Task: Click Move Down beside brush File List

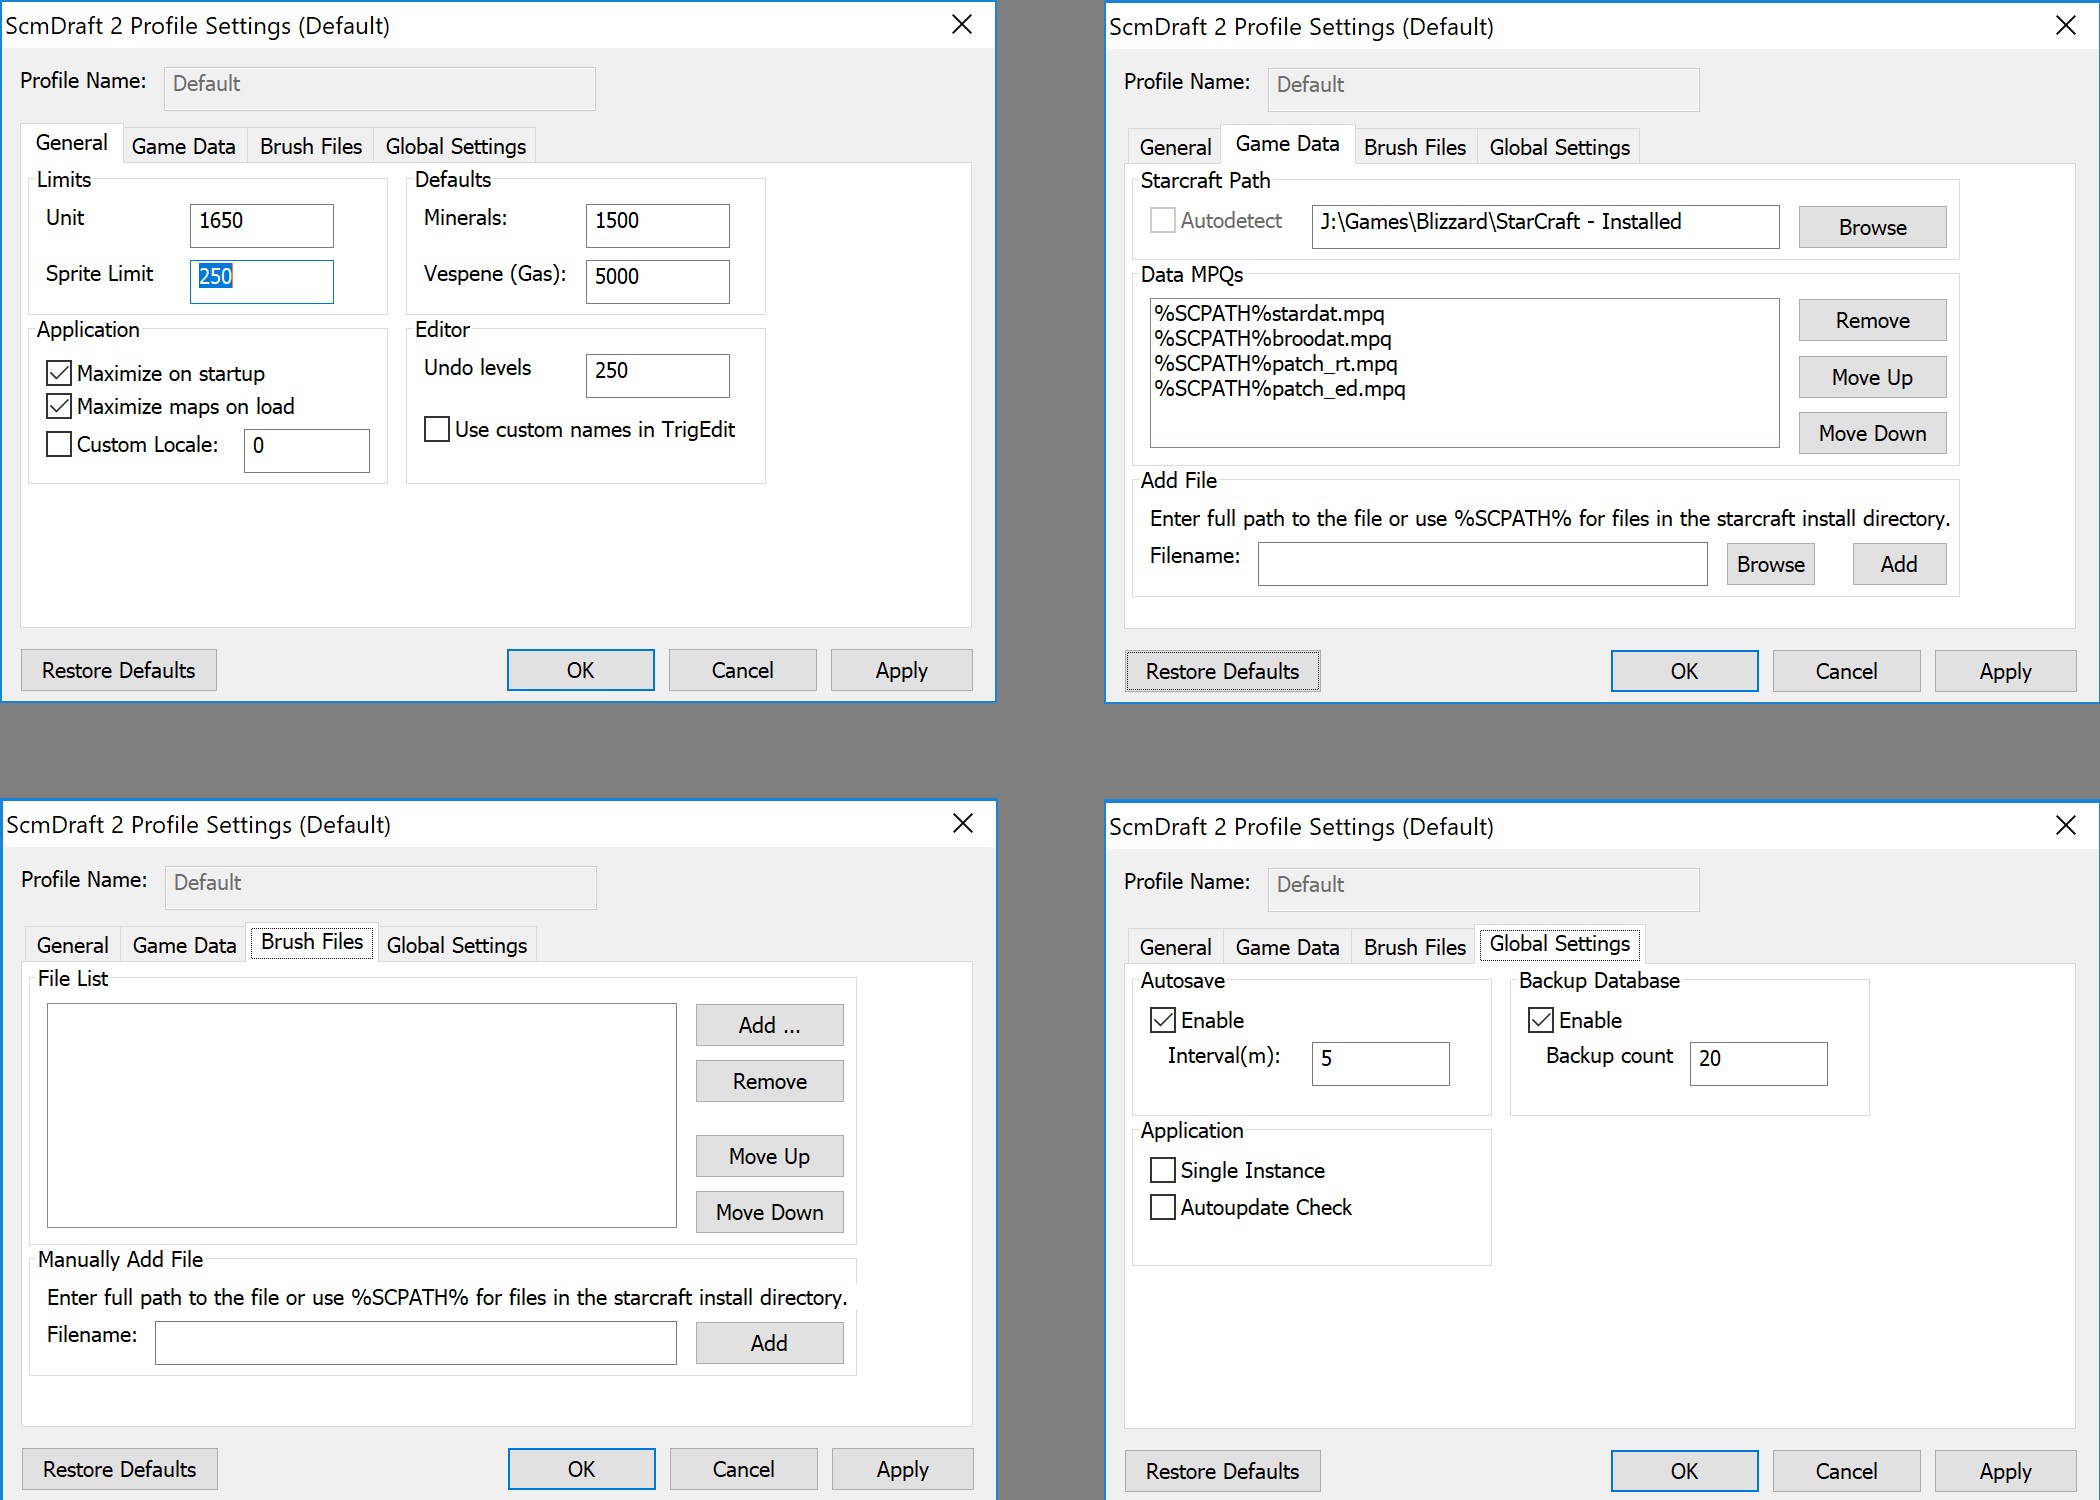Action: pyautogui.click(x=769, y=1212)
